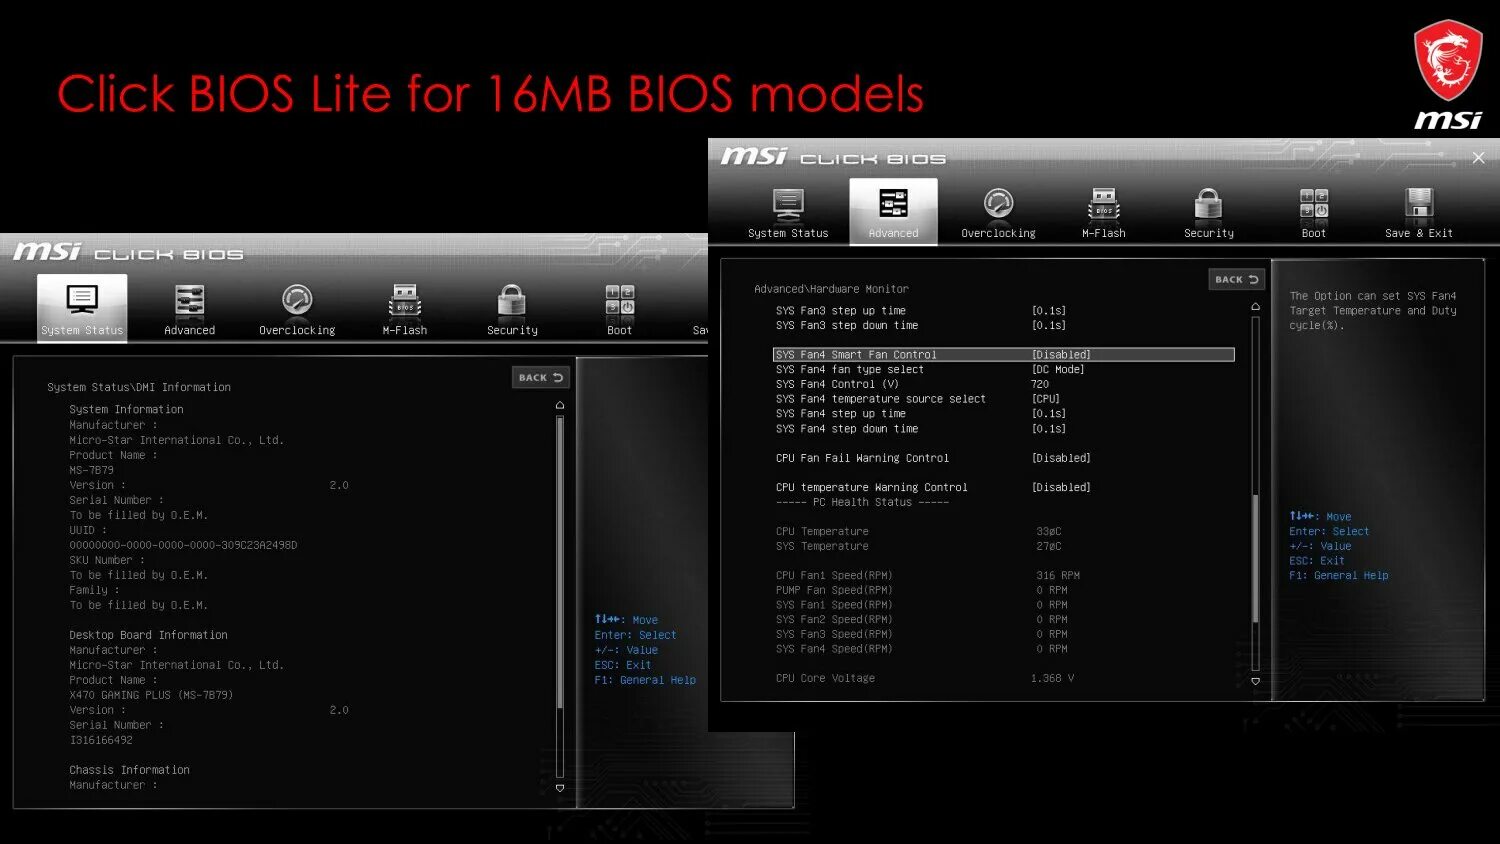Viewport: 1500px width, 844px height.
Task: Open Security padlock icon in left BIOS window
Action: (x=512, y=300)
